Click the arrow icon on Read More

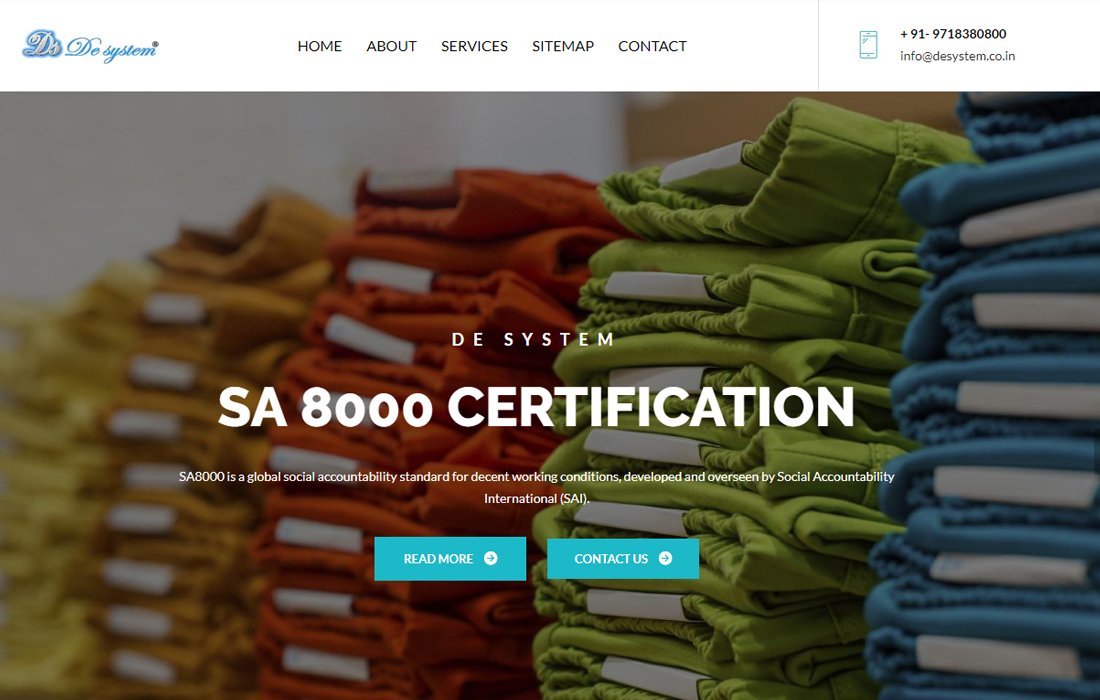click(490, 558)
